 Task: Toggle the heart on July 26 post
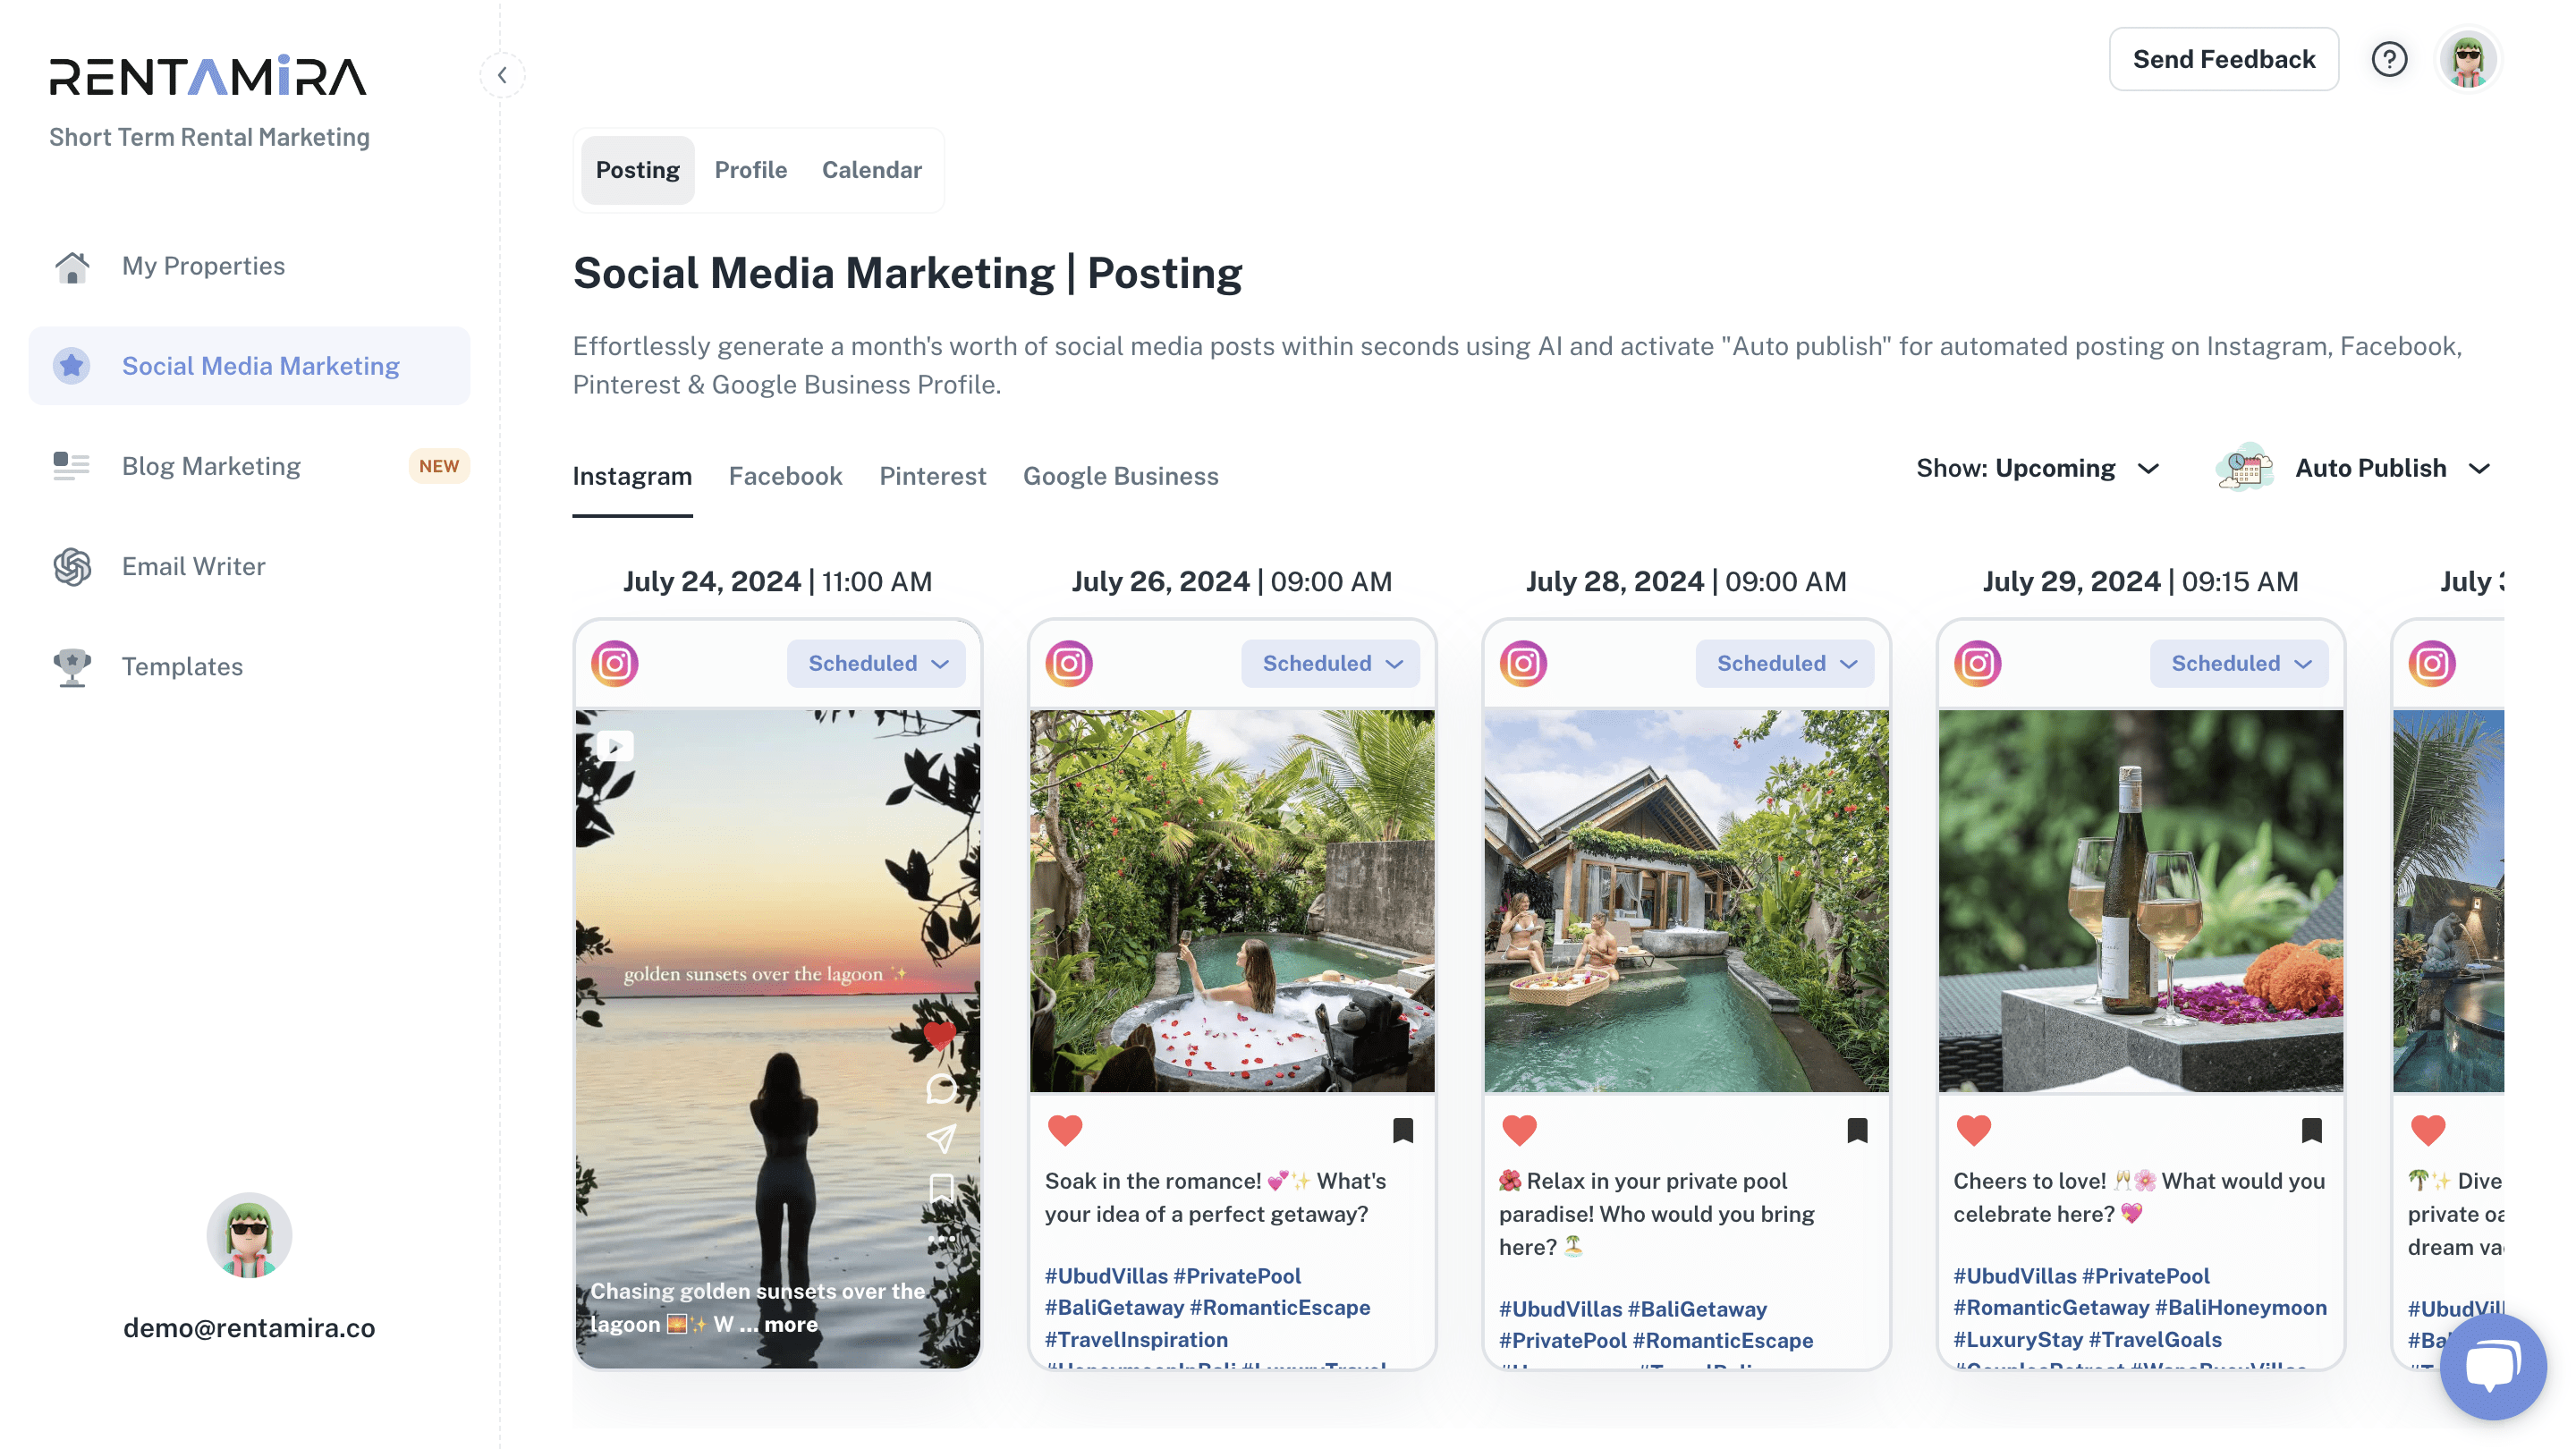[1065, 1130]
